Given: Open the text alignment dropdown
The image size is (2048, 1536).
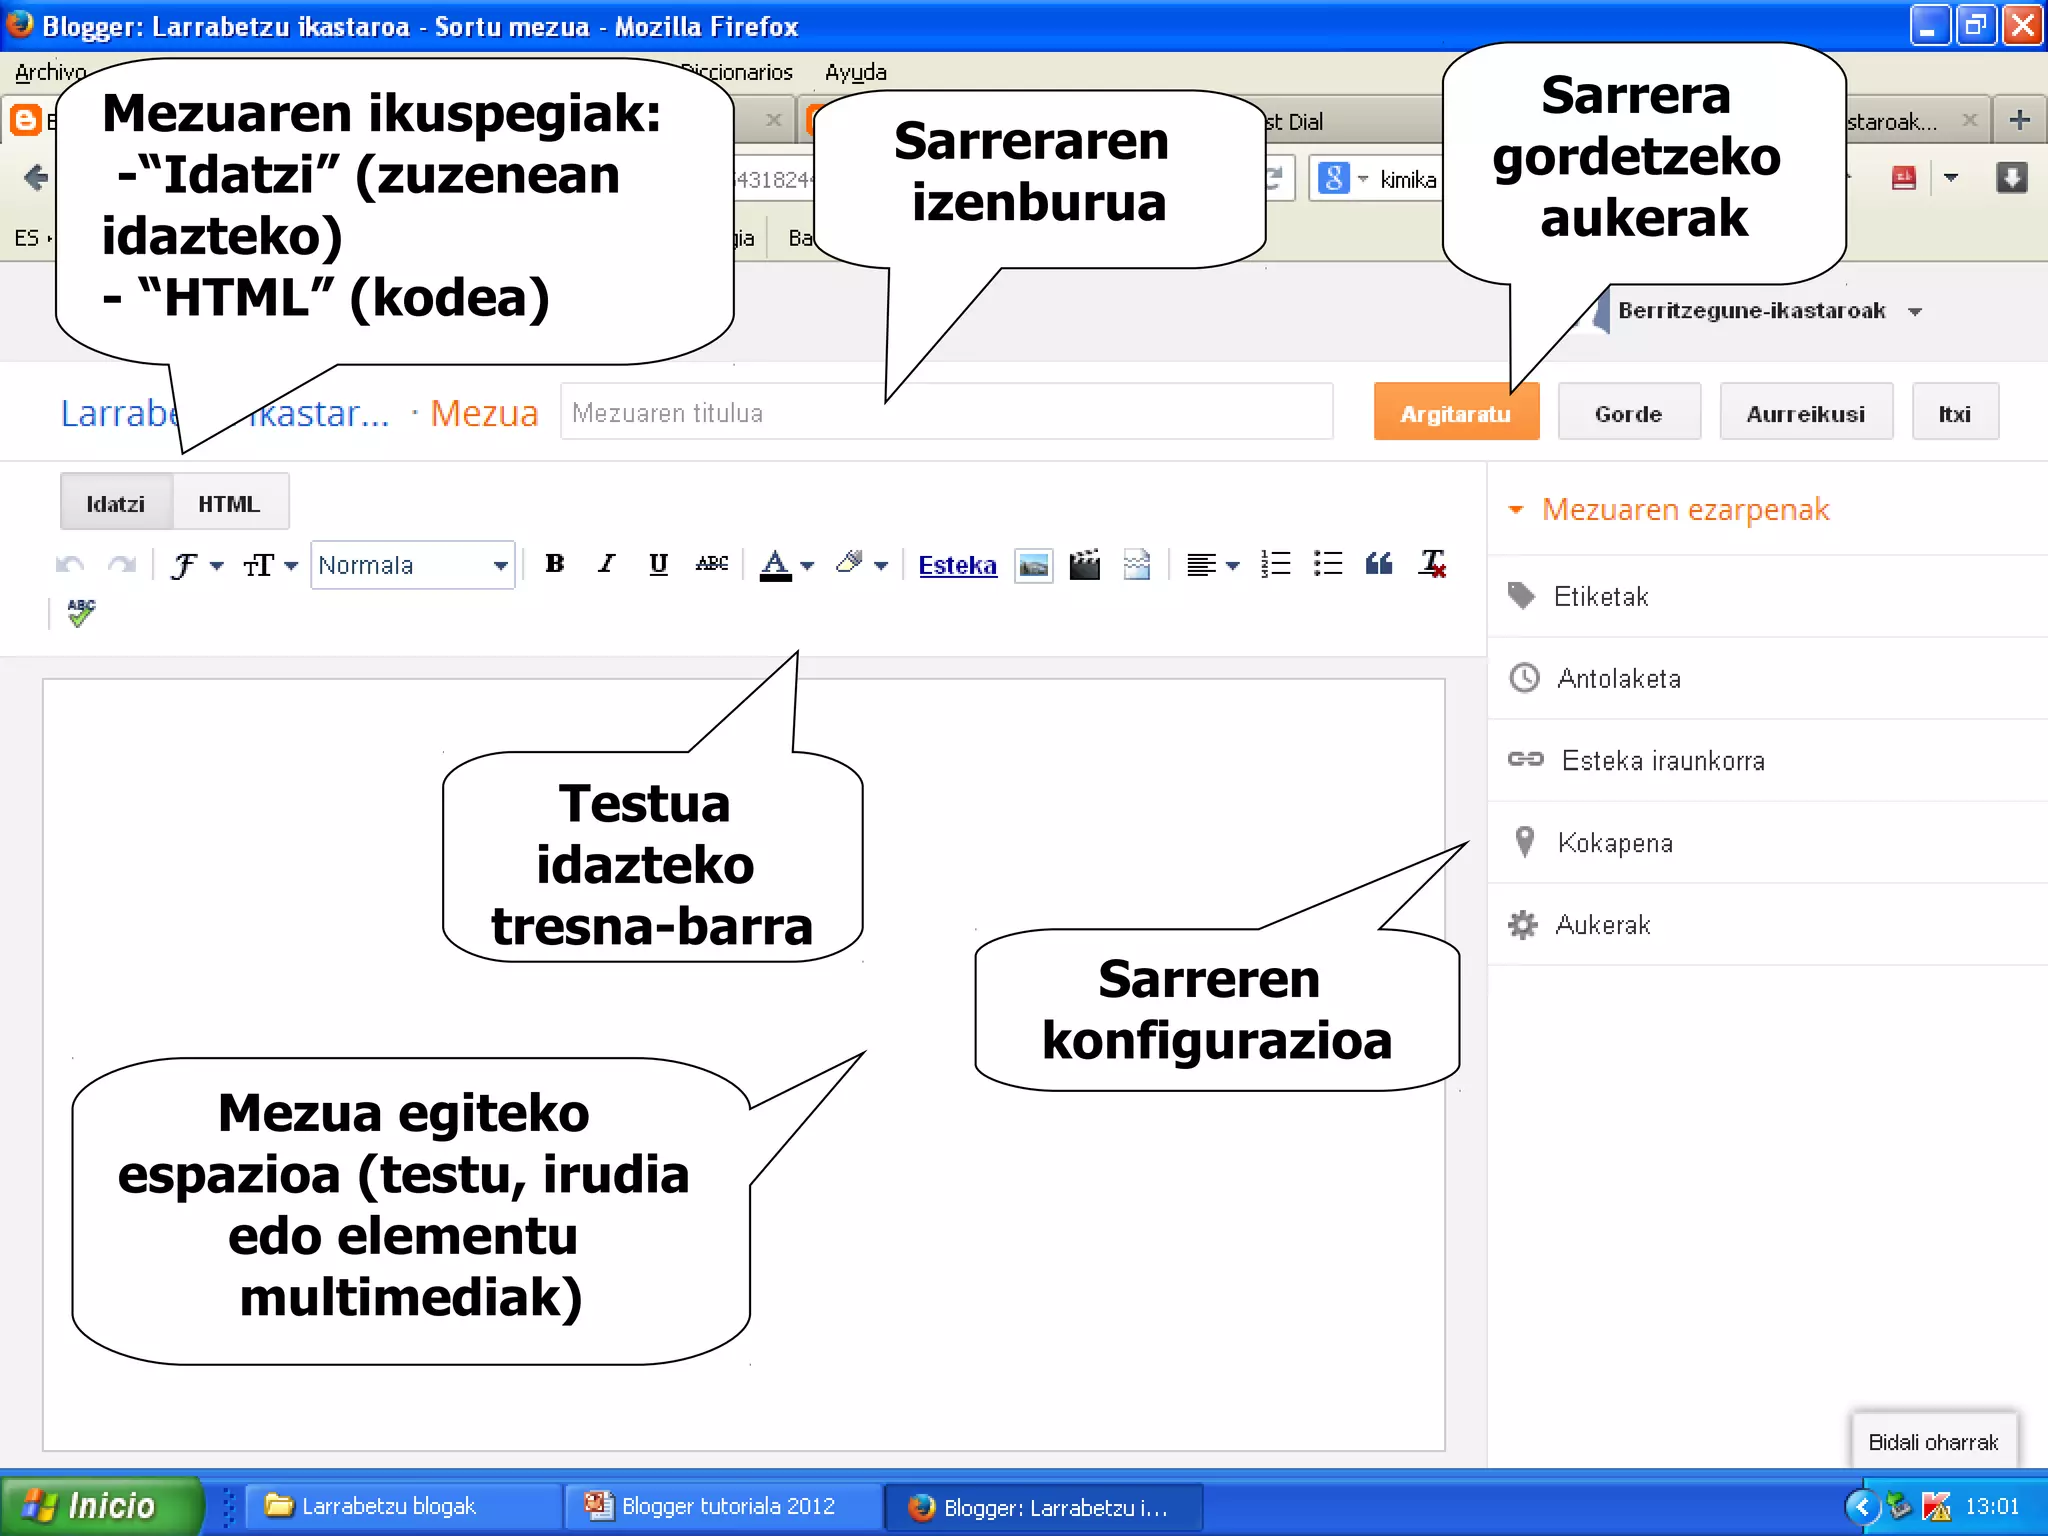Looking at the screenshot, I should point(1212,565).
